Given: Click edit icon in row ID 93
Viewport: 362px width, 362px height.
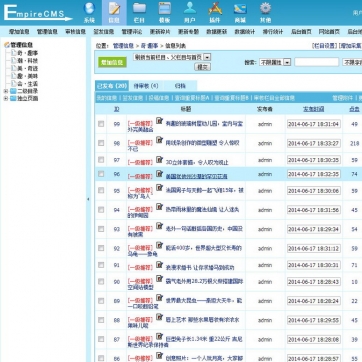Looking at the screenshot, I should coord(160,226).
